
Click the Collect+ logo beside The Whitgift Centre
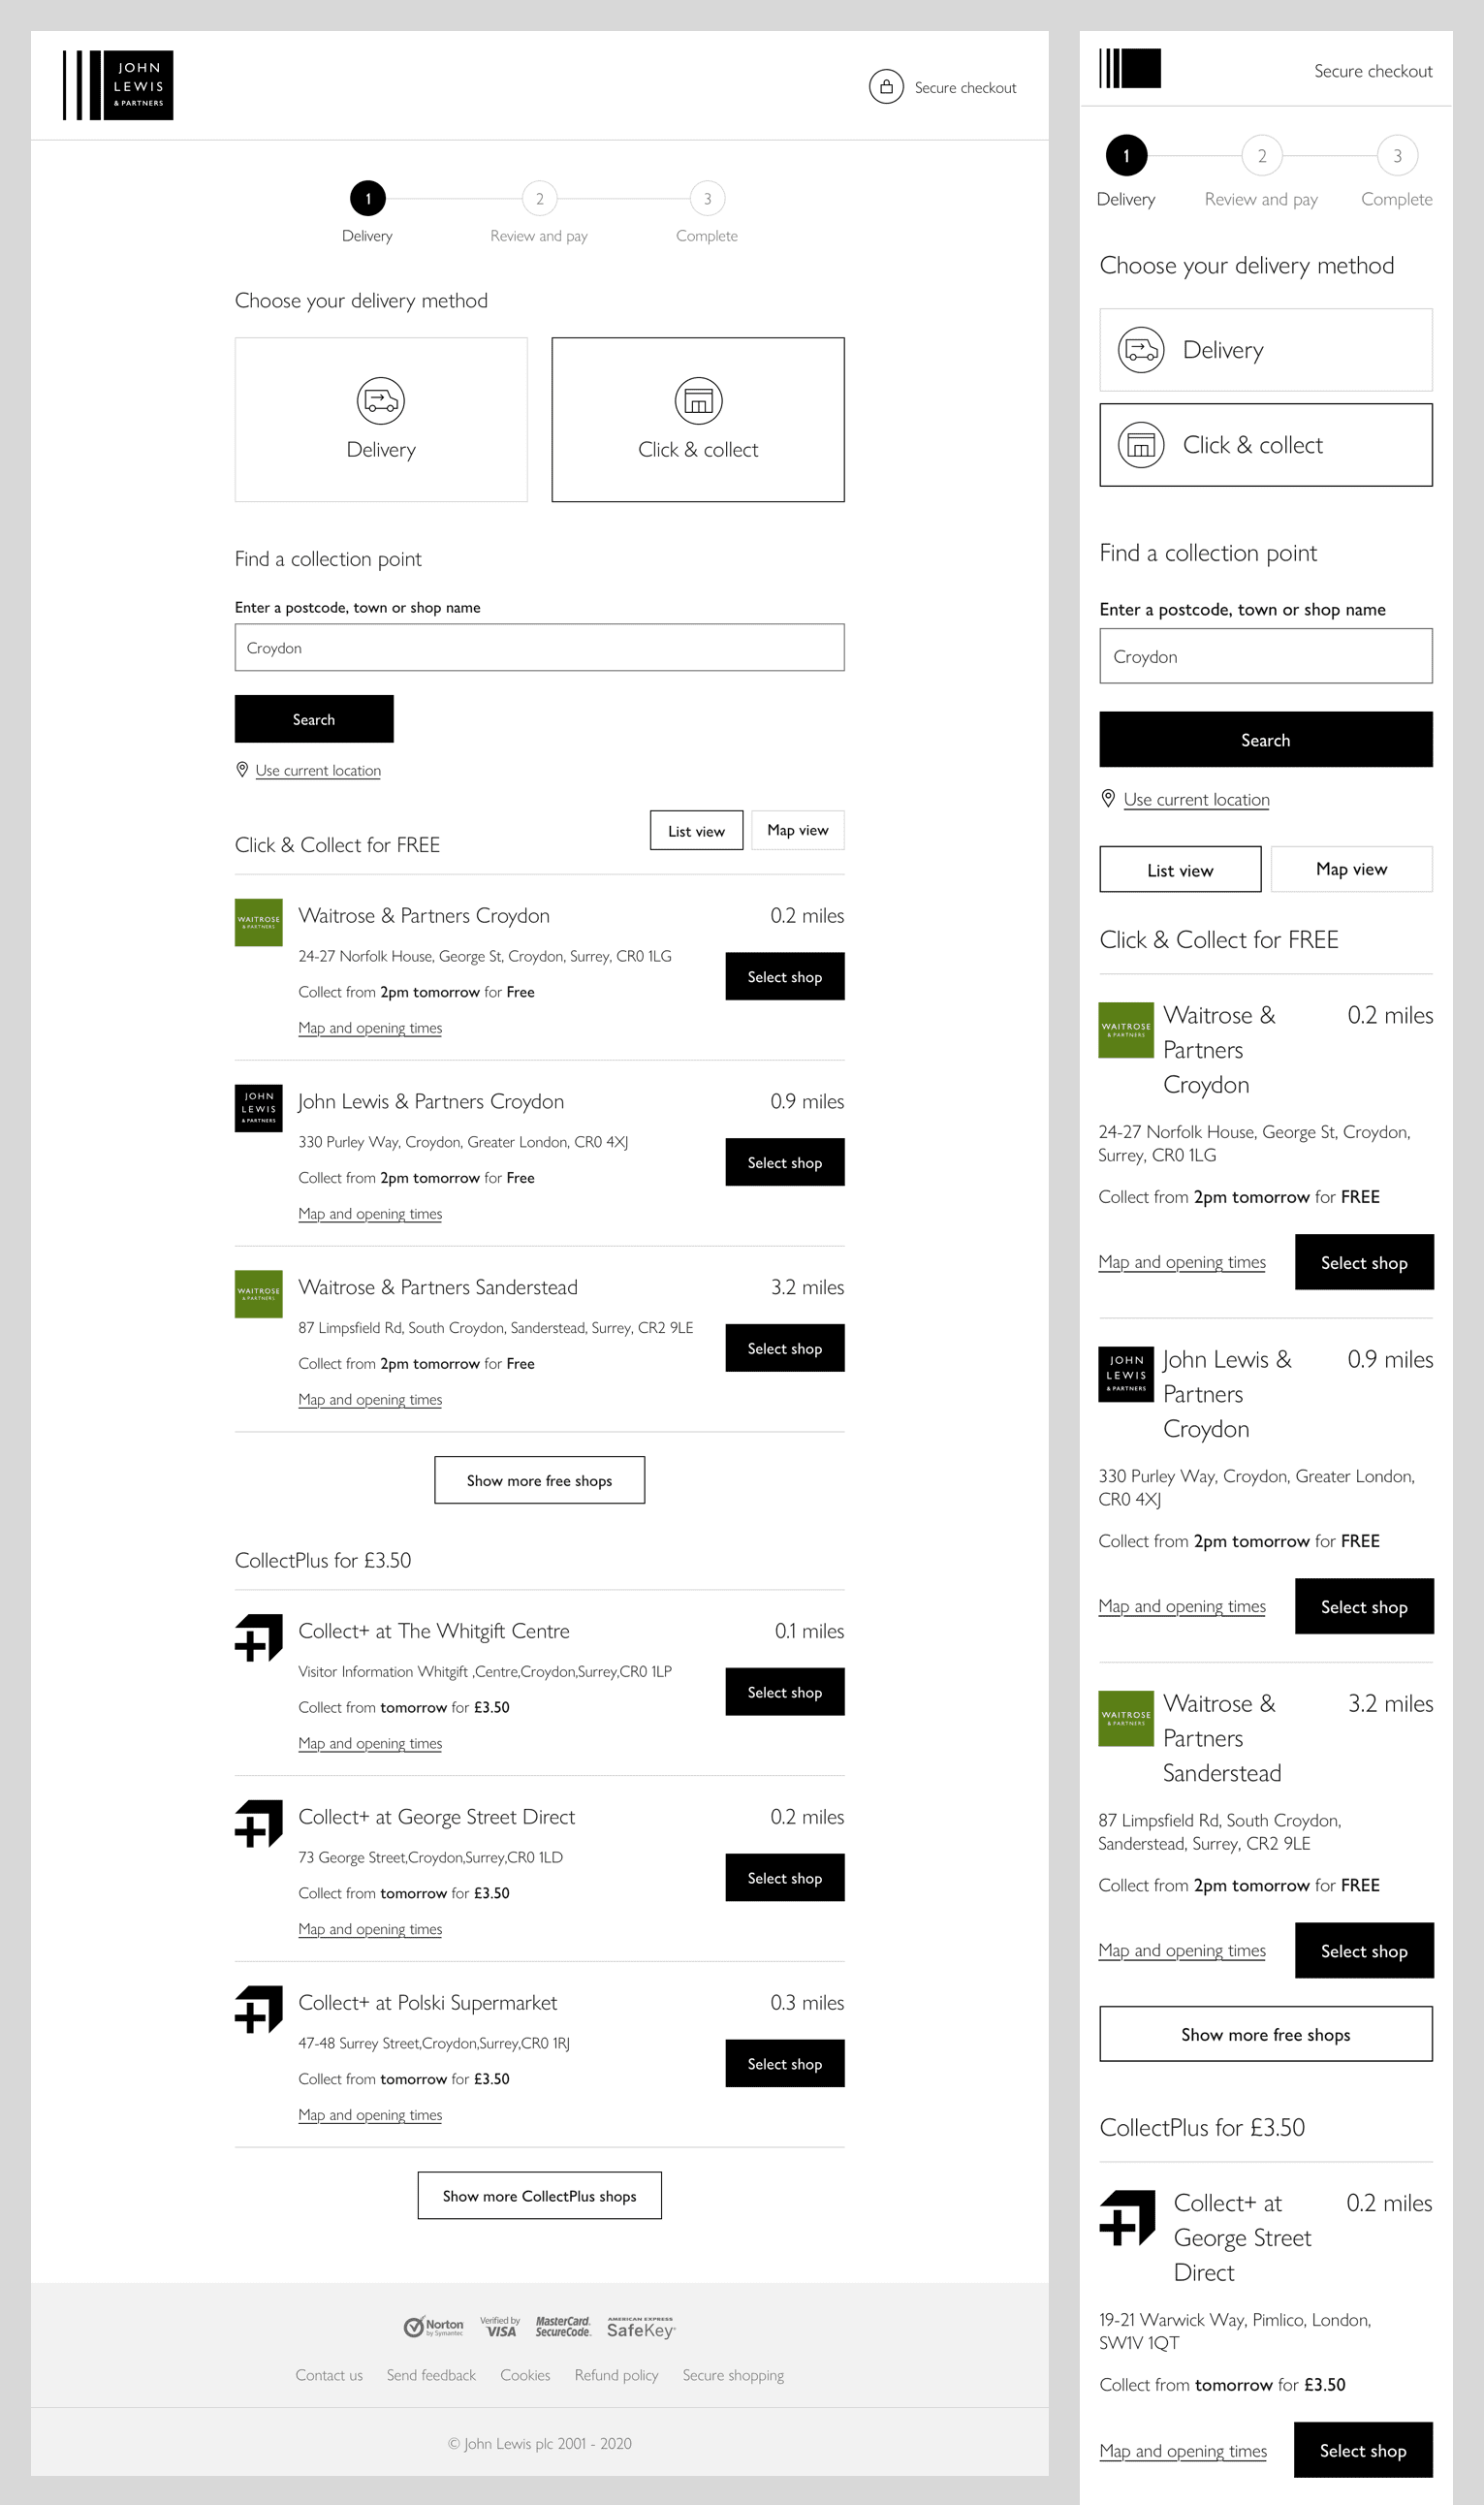click(x=258, y=1638)
